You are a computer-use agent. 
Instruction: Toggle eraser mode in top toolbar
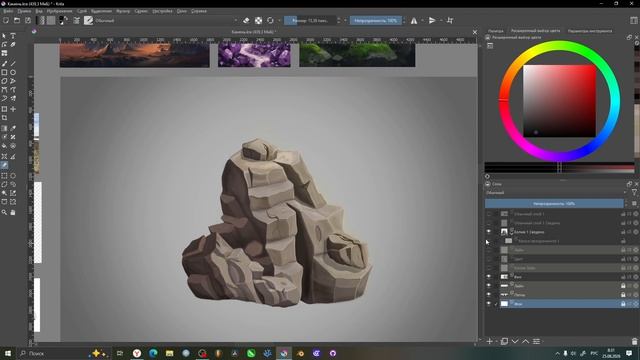(x=246, y=20)
